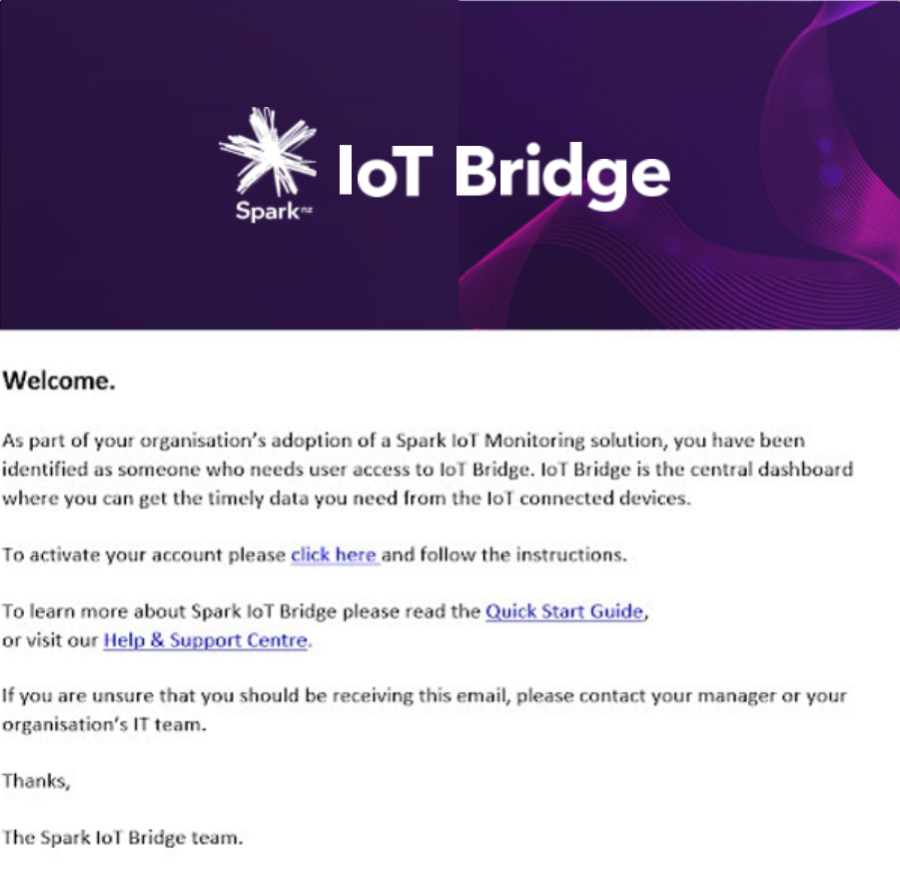Click the 'or visit our' text
The height and width of the screenshot is (894, 900).
(x=50, y=640)
